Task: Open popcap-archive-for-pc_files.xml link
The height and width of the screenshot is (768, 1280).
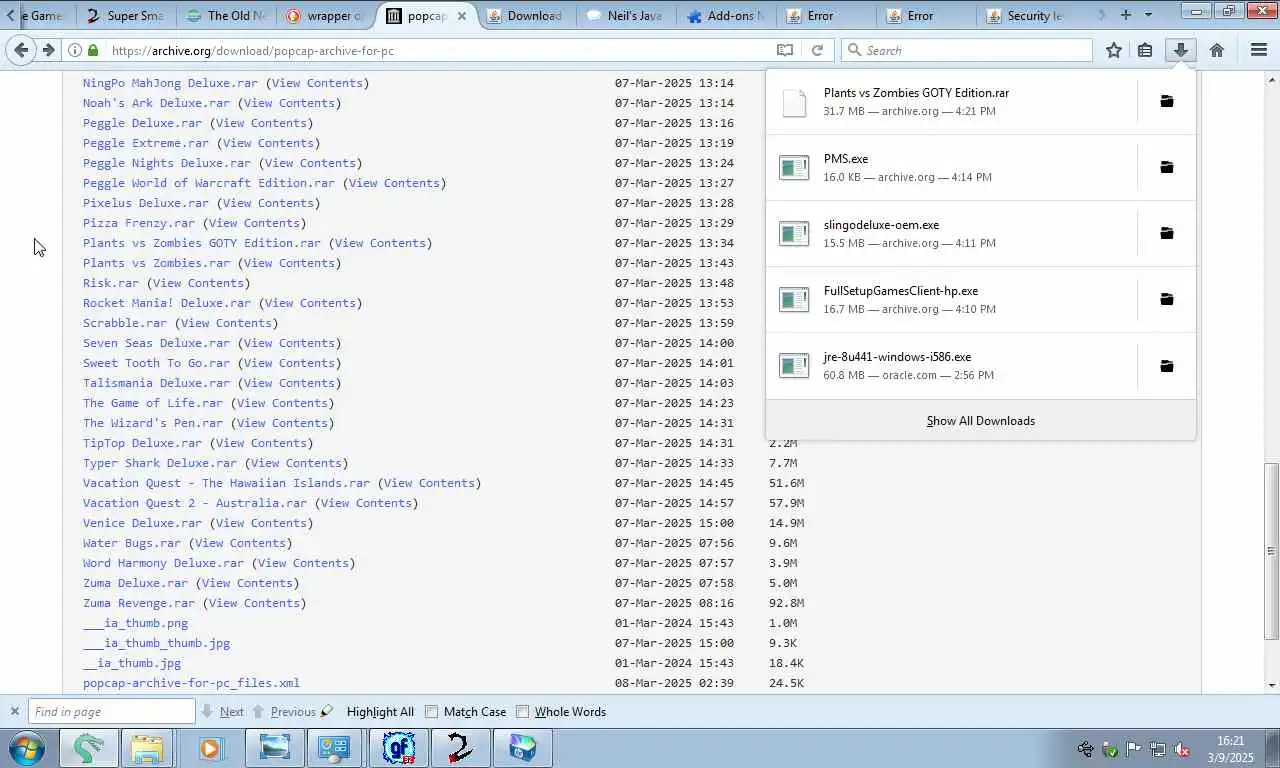Action: click(191, 683)
